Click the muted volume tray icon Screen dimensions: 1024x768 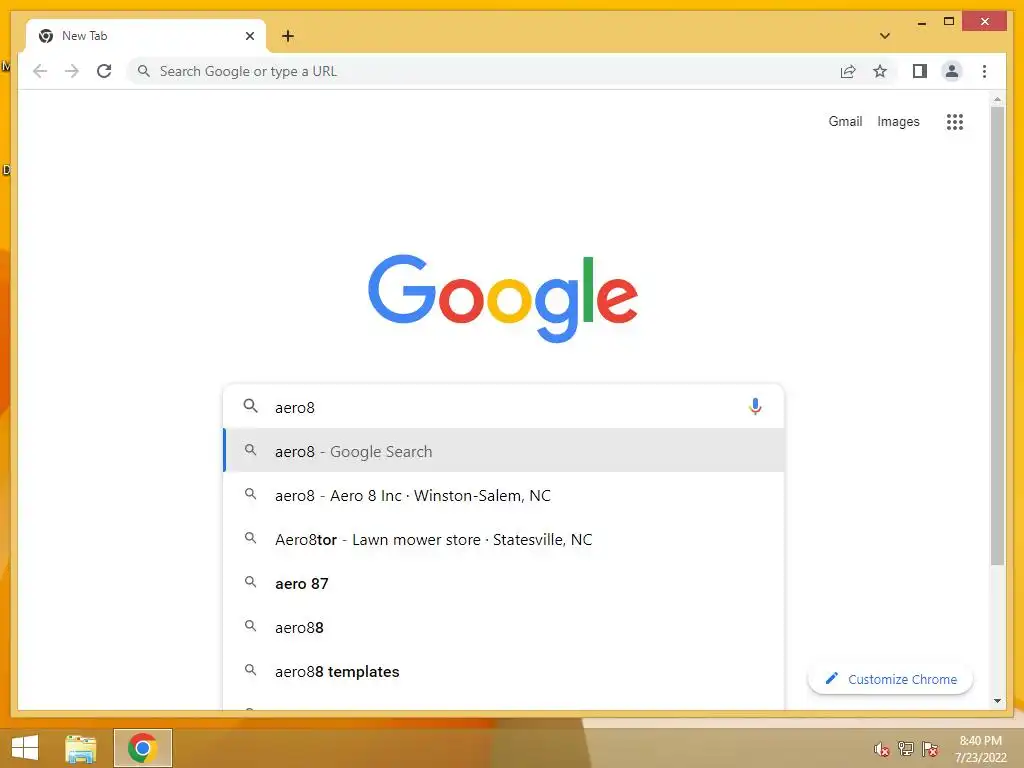(882, 749)
